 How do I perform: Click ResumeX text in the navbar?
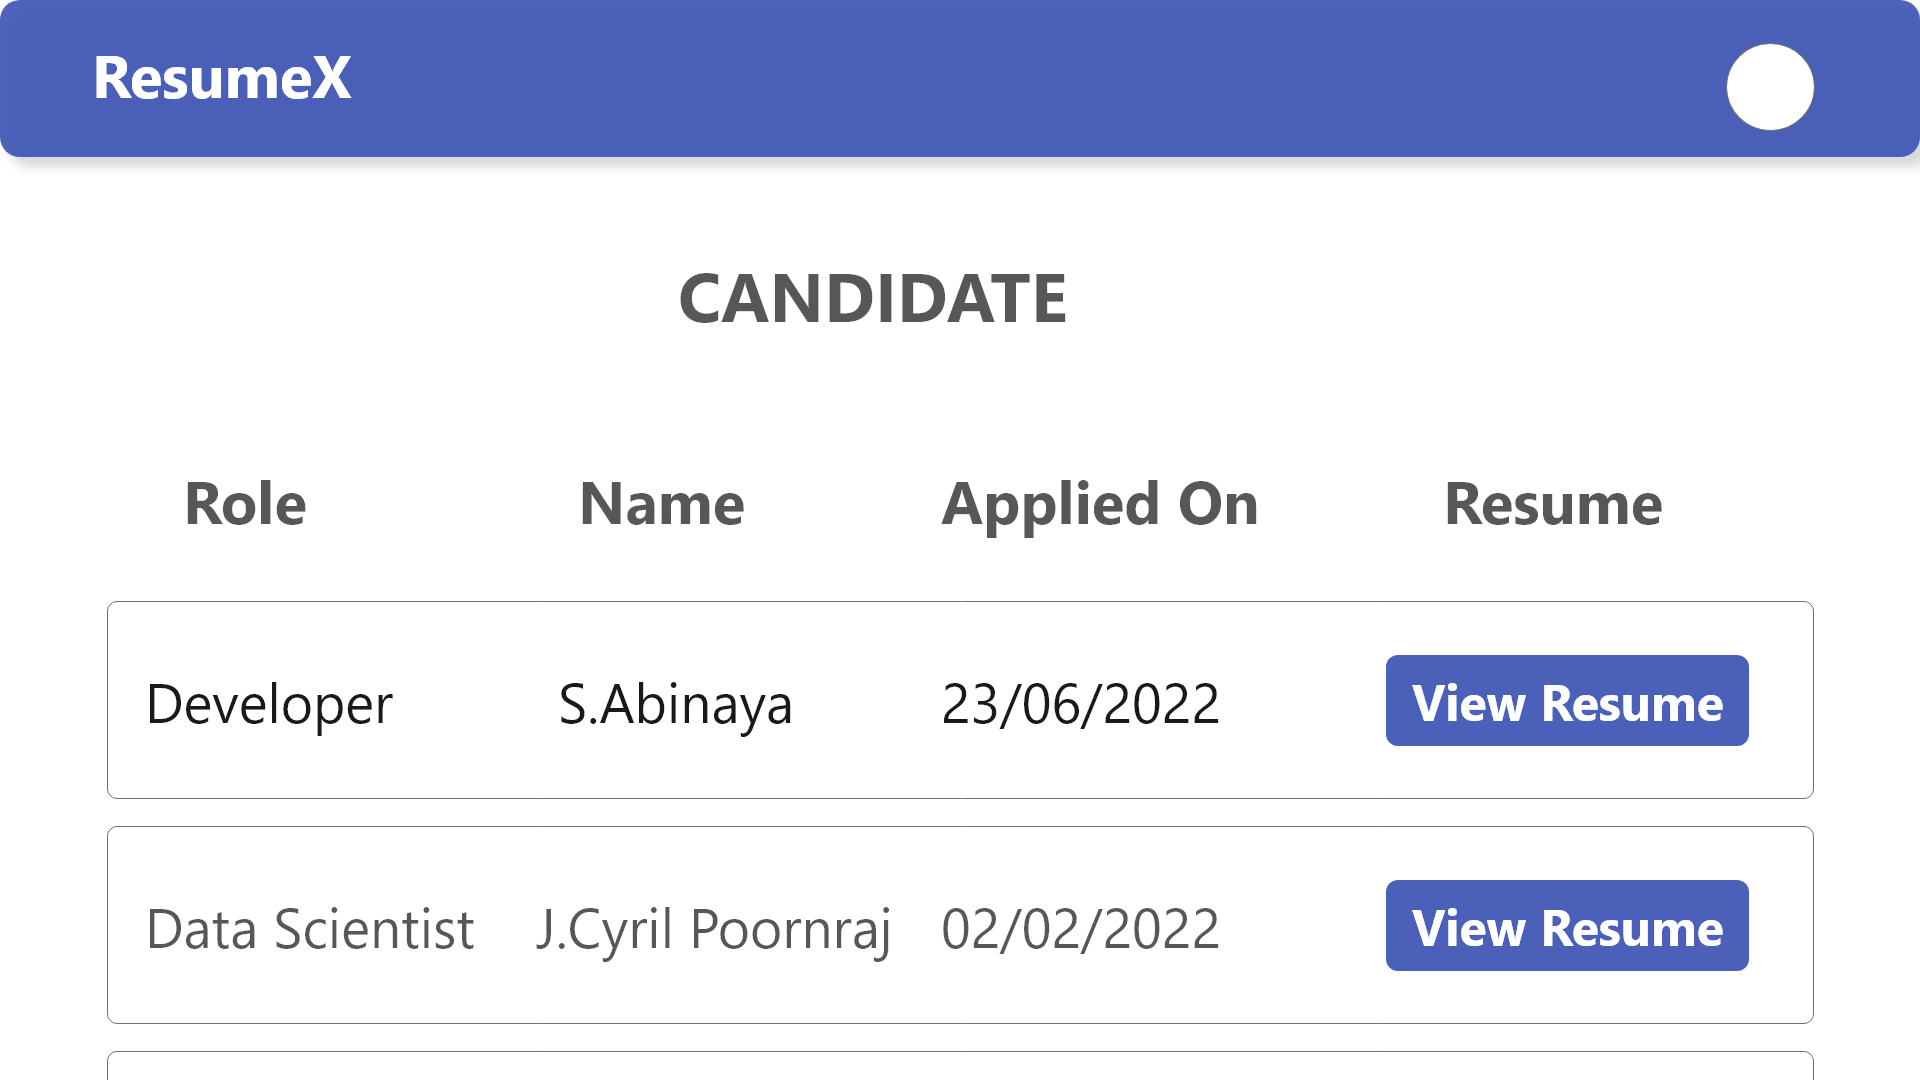coord(222,78)
